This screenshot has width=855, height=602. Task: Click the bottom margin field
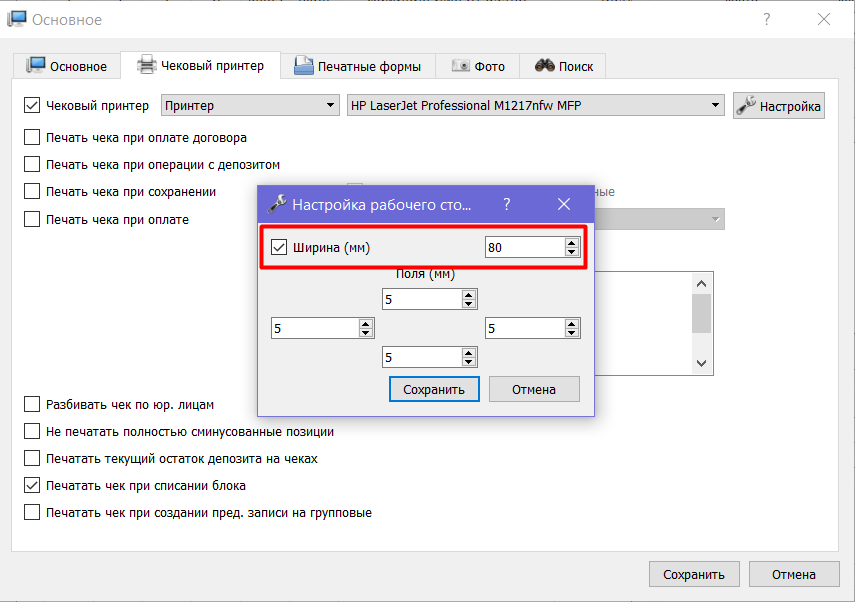tap(422, 357)
